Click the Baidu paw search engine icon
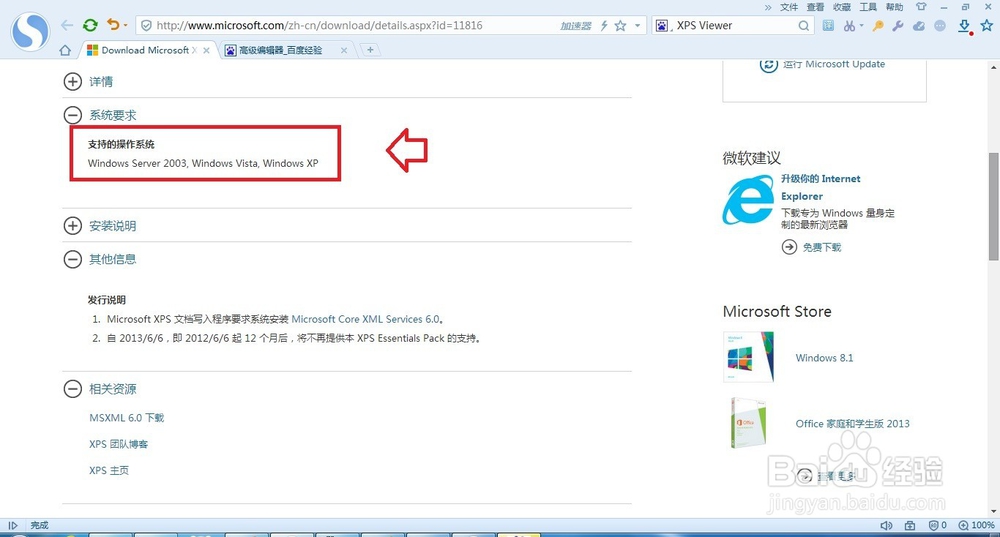The image size is (1000, 537). [x=662, y=26]
